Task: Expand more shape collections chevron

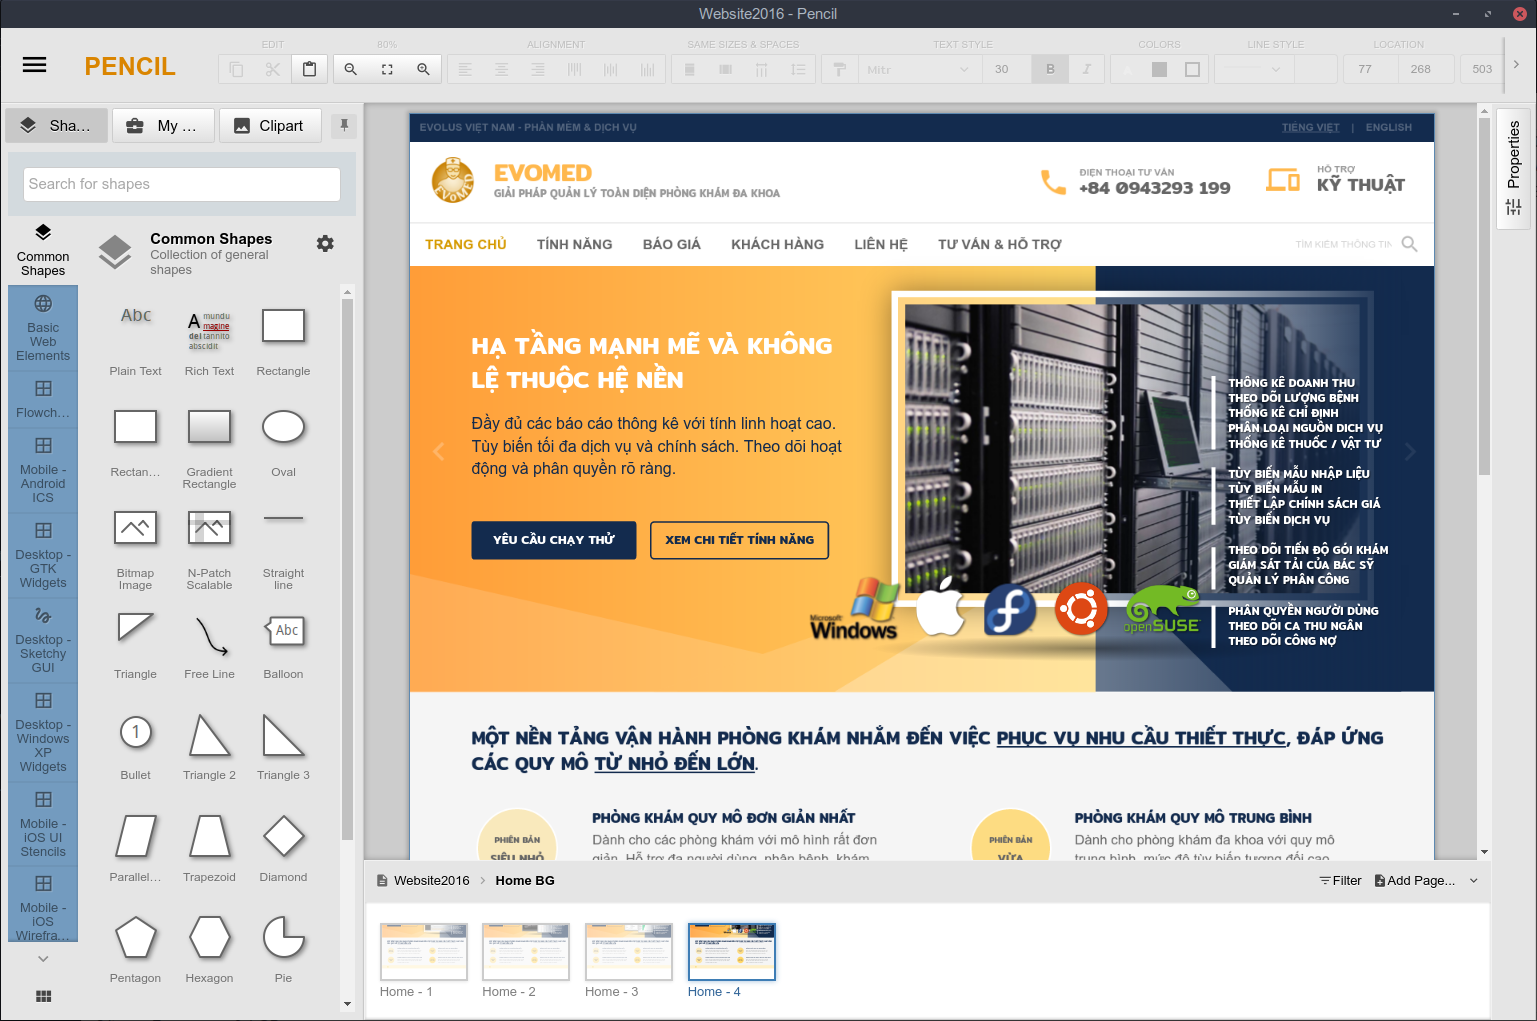Action: [43, 958]
